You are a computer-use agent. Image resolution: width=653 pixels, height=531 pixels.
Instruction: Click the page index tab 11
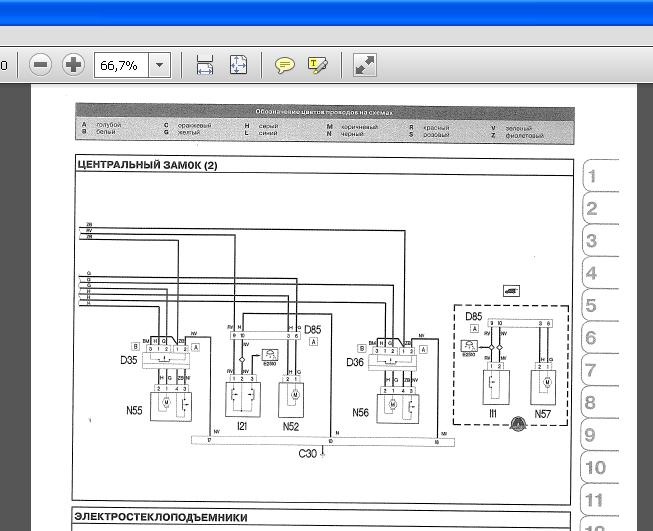(x=600, y=500)
